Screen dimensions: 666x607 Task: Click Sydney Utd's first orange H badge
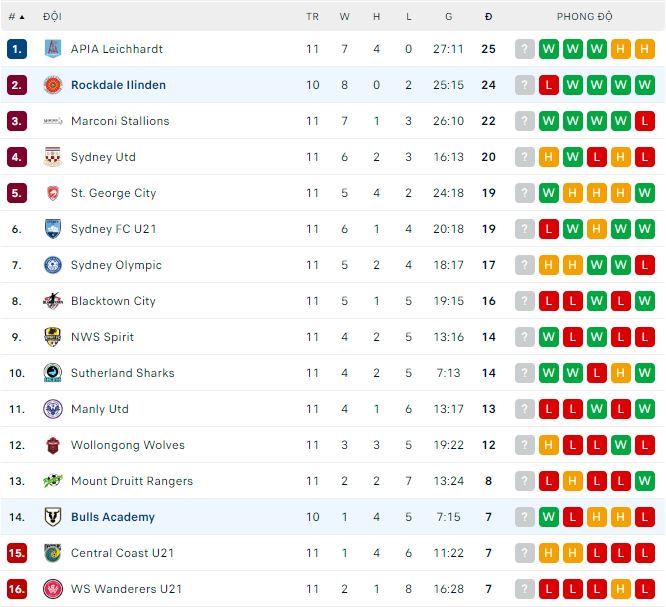coord(549,157)
